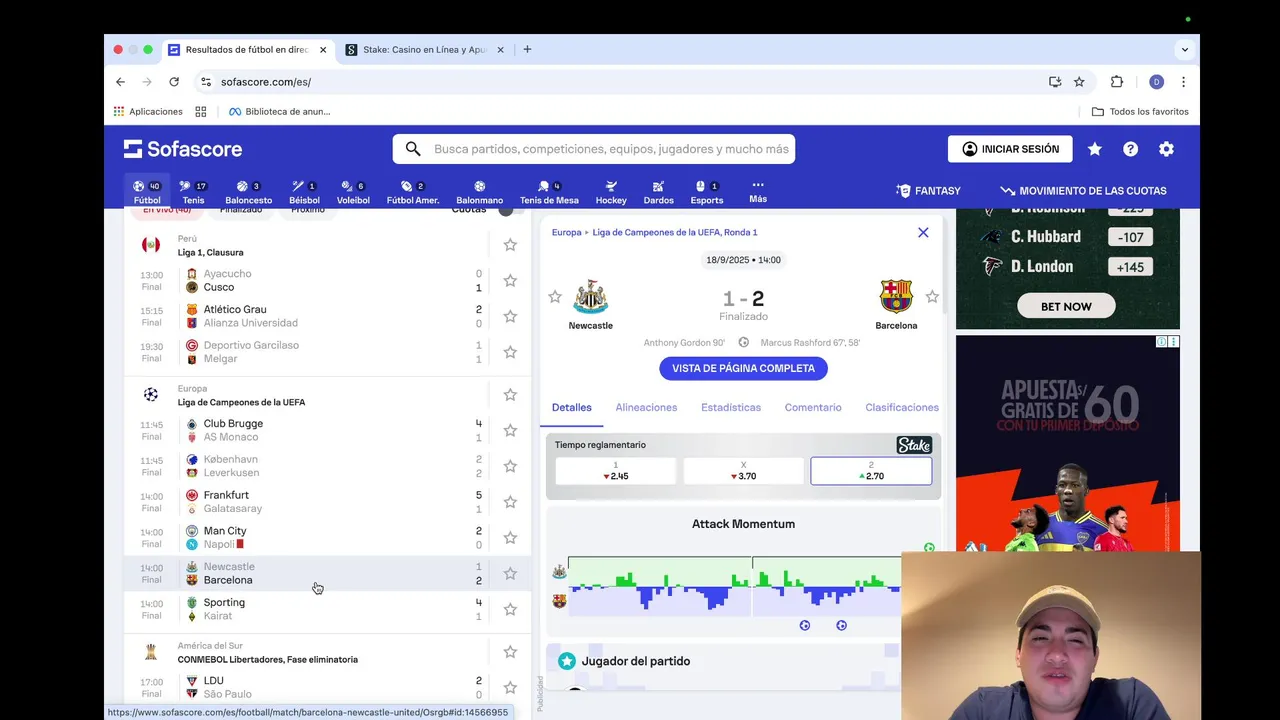Focus the Sofascore search field
Screen dimensions: 1280x720
(x=594, y=149)
